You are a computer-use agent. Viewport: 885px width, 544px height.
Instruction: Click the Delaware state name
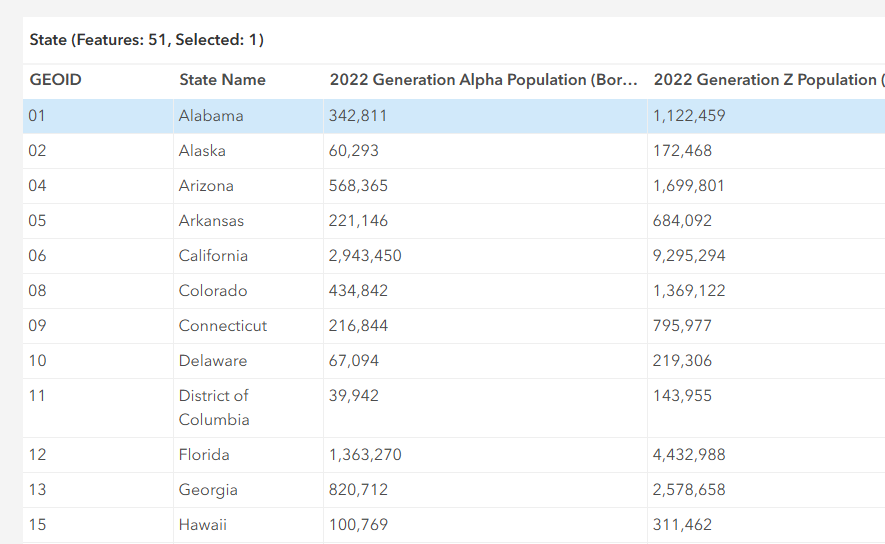[x=213, y=361]
